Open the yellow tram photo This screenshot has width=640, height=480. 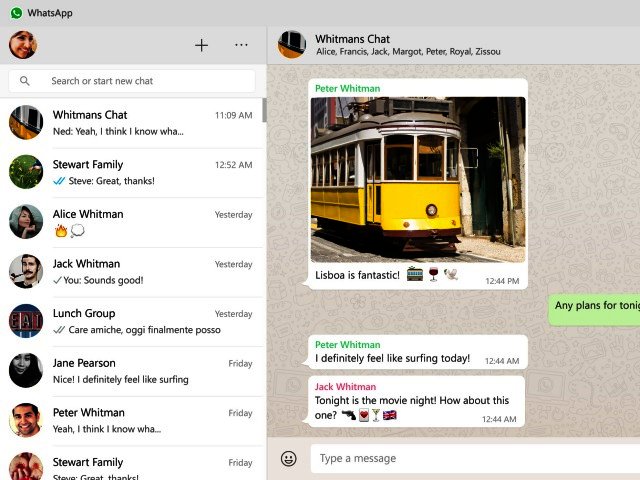pyautogui.click(x=418, y=180)
